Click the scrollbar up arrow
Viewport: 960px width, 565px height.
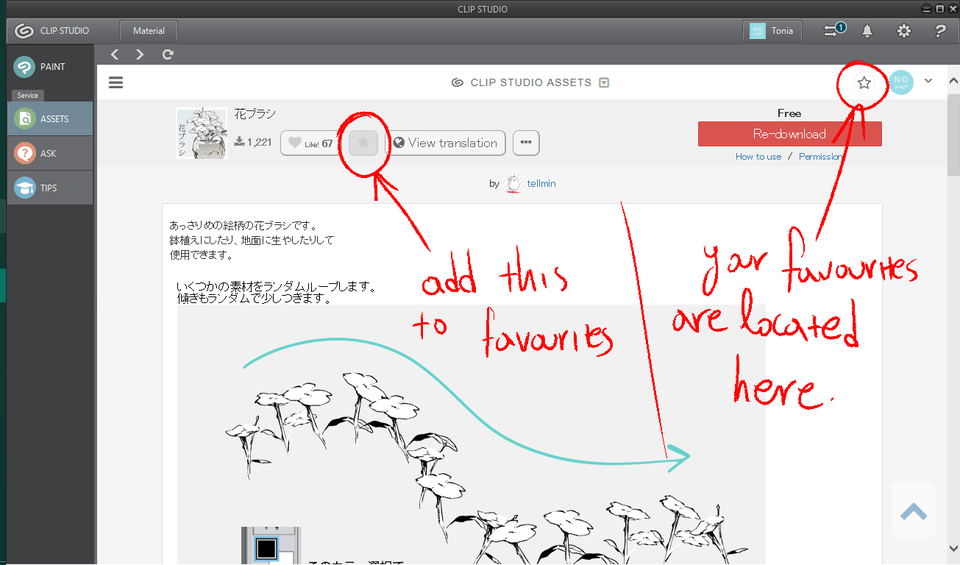point(953,81)
